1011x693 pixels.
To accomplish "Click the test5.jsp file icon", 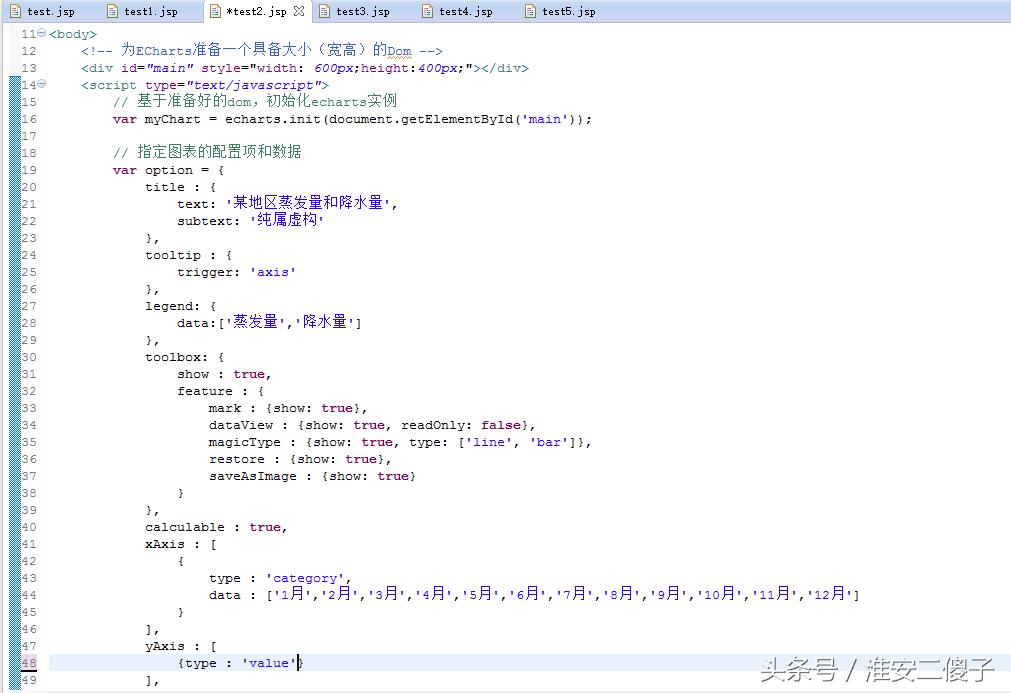I will [x=530, y=11].
